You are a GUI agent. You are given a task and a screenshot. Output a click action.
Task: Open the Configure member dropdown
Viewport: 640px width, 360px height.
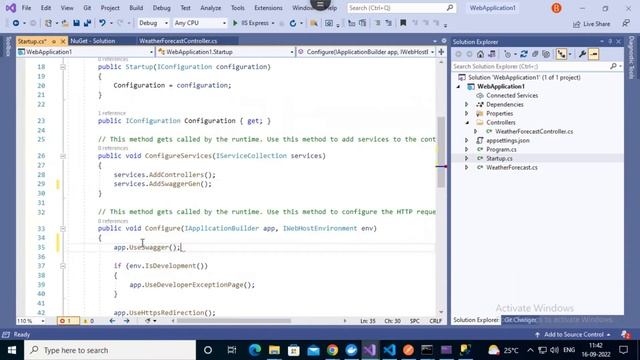[x=366, y=52]
